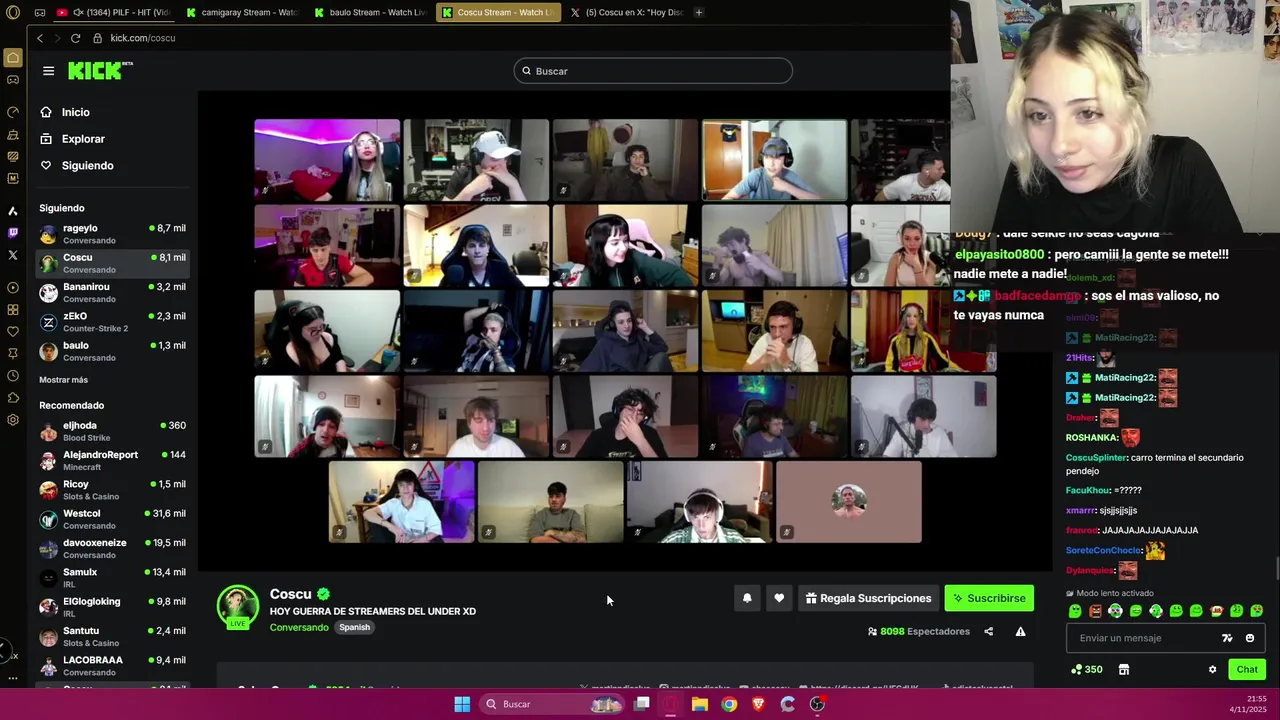Open a new browser tab

(699, 12)
